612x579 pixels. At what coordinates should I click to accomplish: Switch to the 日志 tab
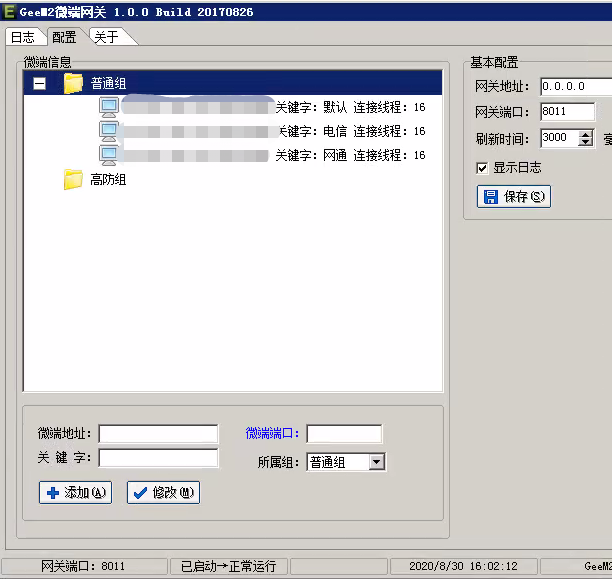(x=22, y=37)
